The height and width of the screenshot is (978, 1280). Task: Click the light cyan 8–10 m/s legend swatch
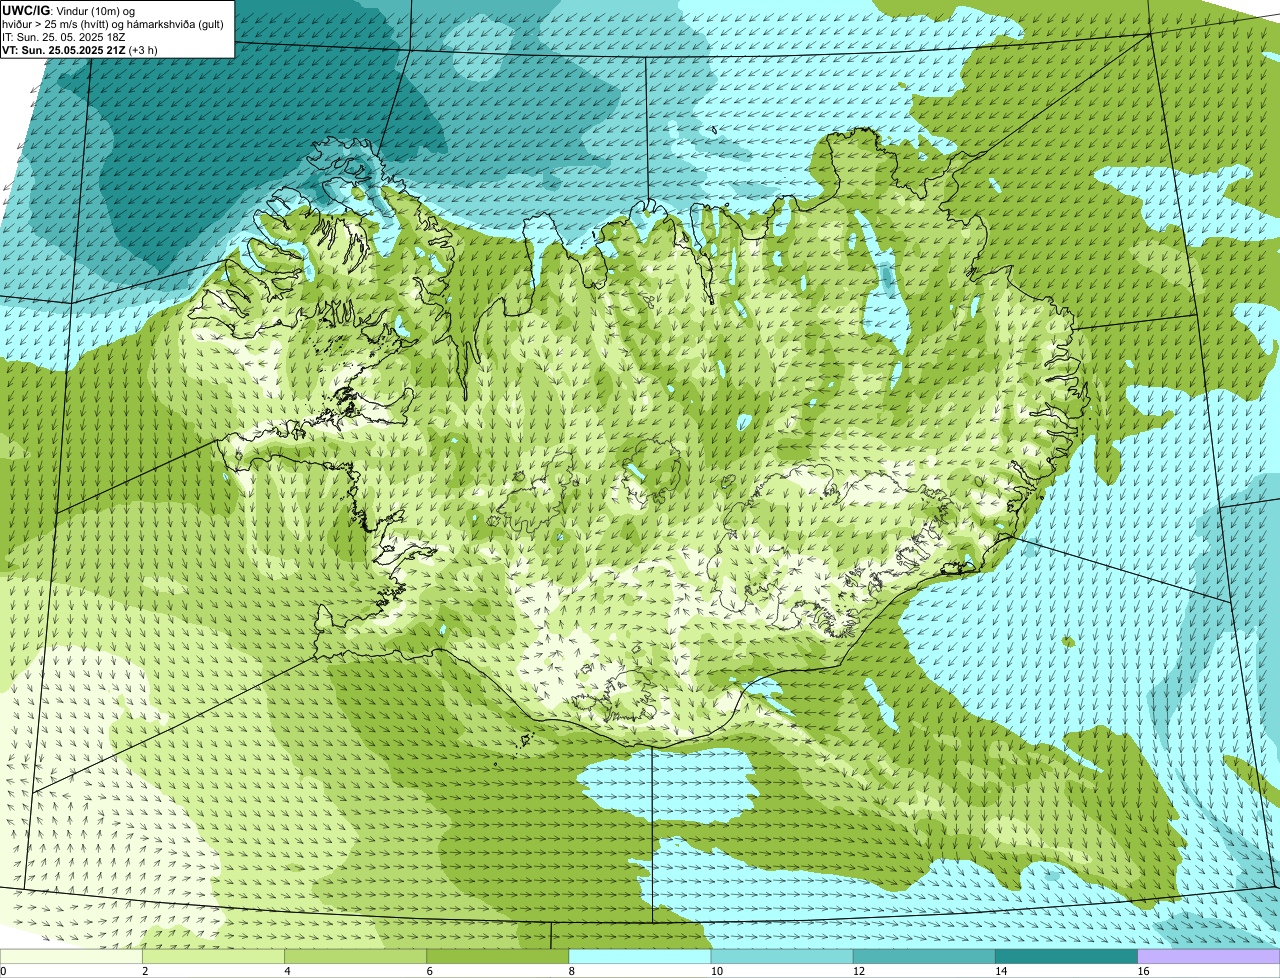(640, 956)
